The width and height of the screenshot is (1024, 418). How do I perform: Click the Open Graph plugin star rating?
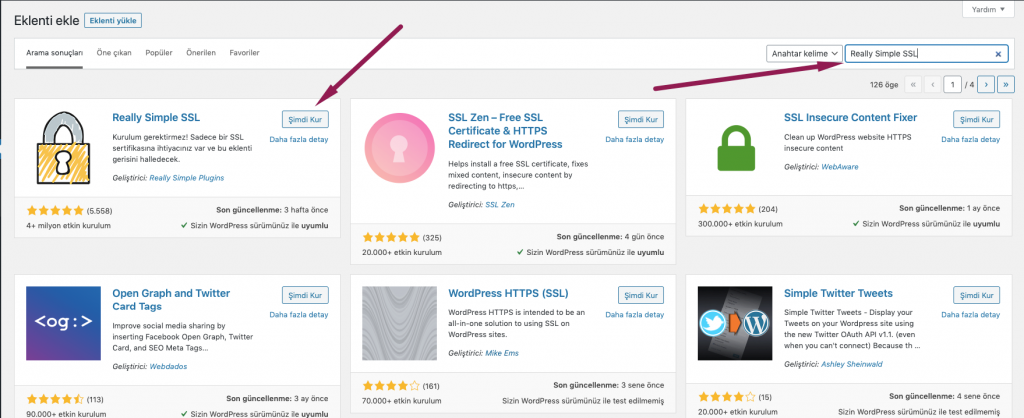[x=56, y=399]
